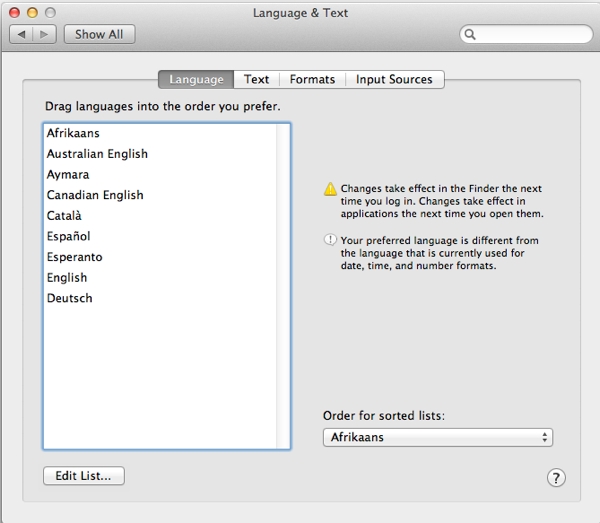The height and width of the screenshot is (523, 600).
Task: Switch to the Text tab
Action: tap(256, 79)
